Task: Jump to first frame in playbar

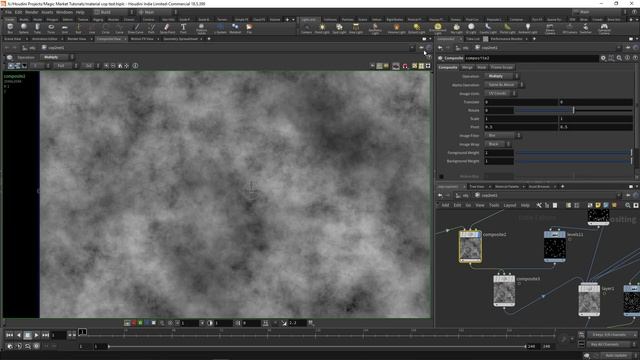Action: 9,335
